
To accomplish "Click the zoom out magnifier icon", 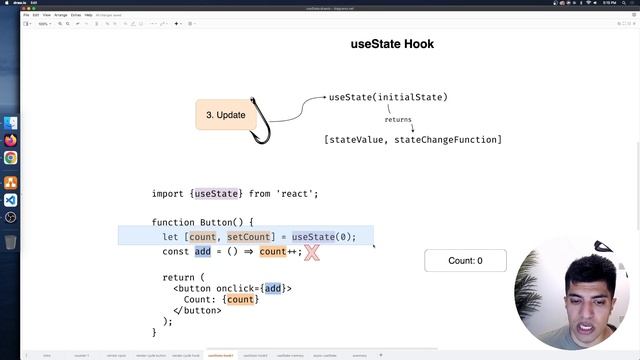I will (68, 24).
